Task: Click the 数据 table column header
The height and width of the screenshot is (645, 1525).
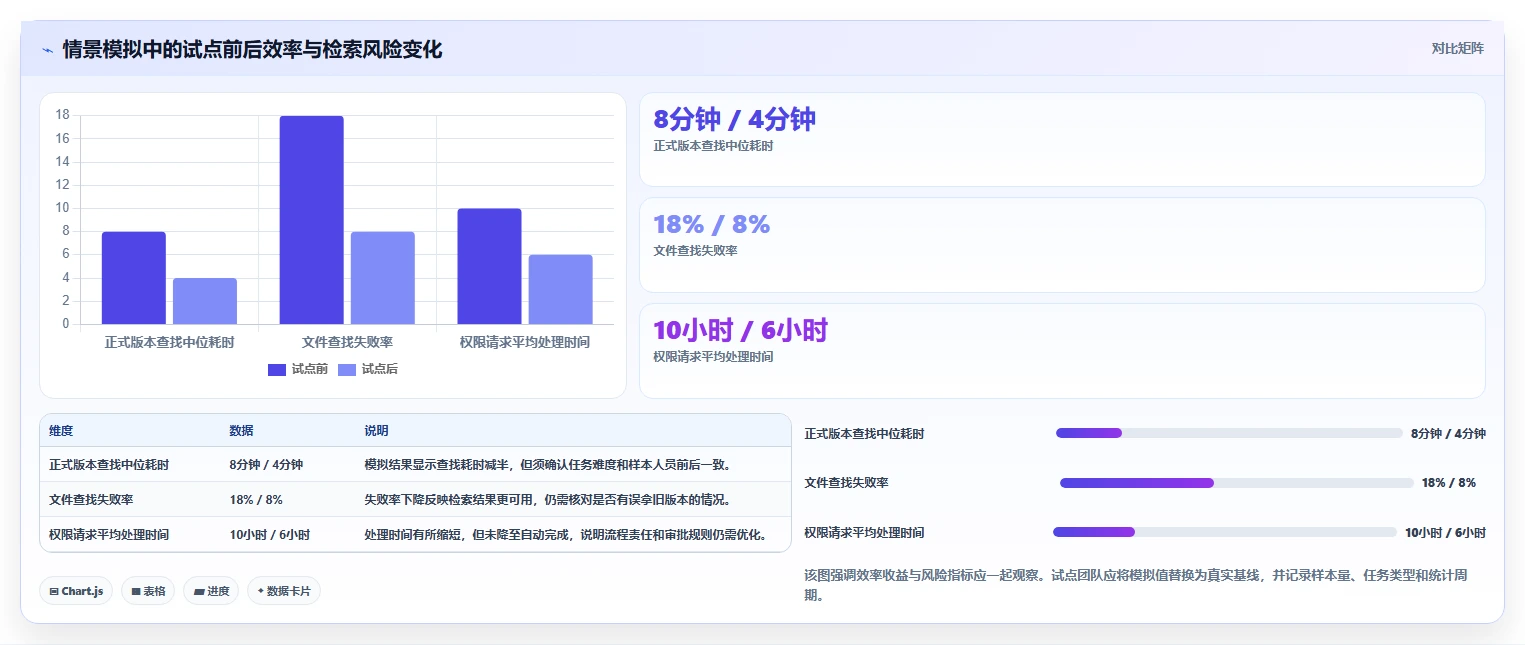Action: [241, 431]
